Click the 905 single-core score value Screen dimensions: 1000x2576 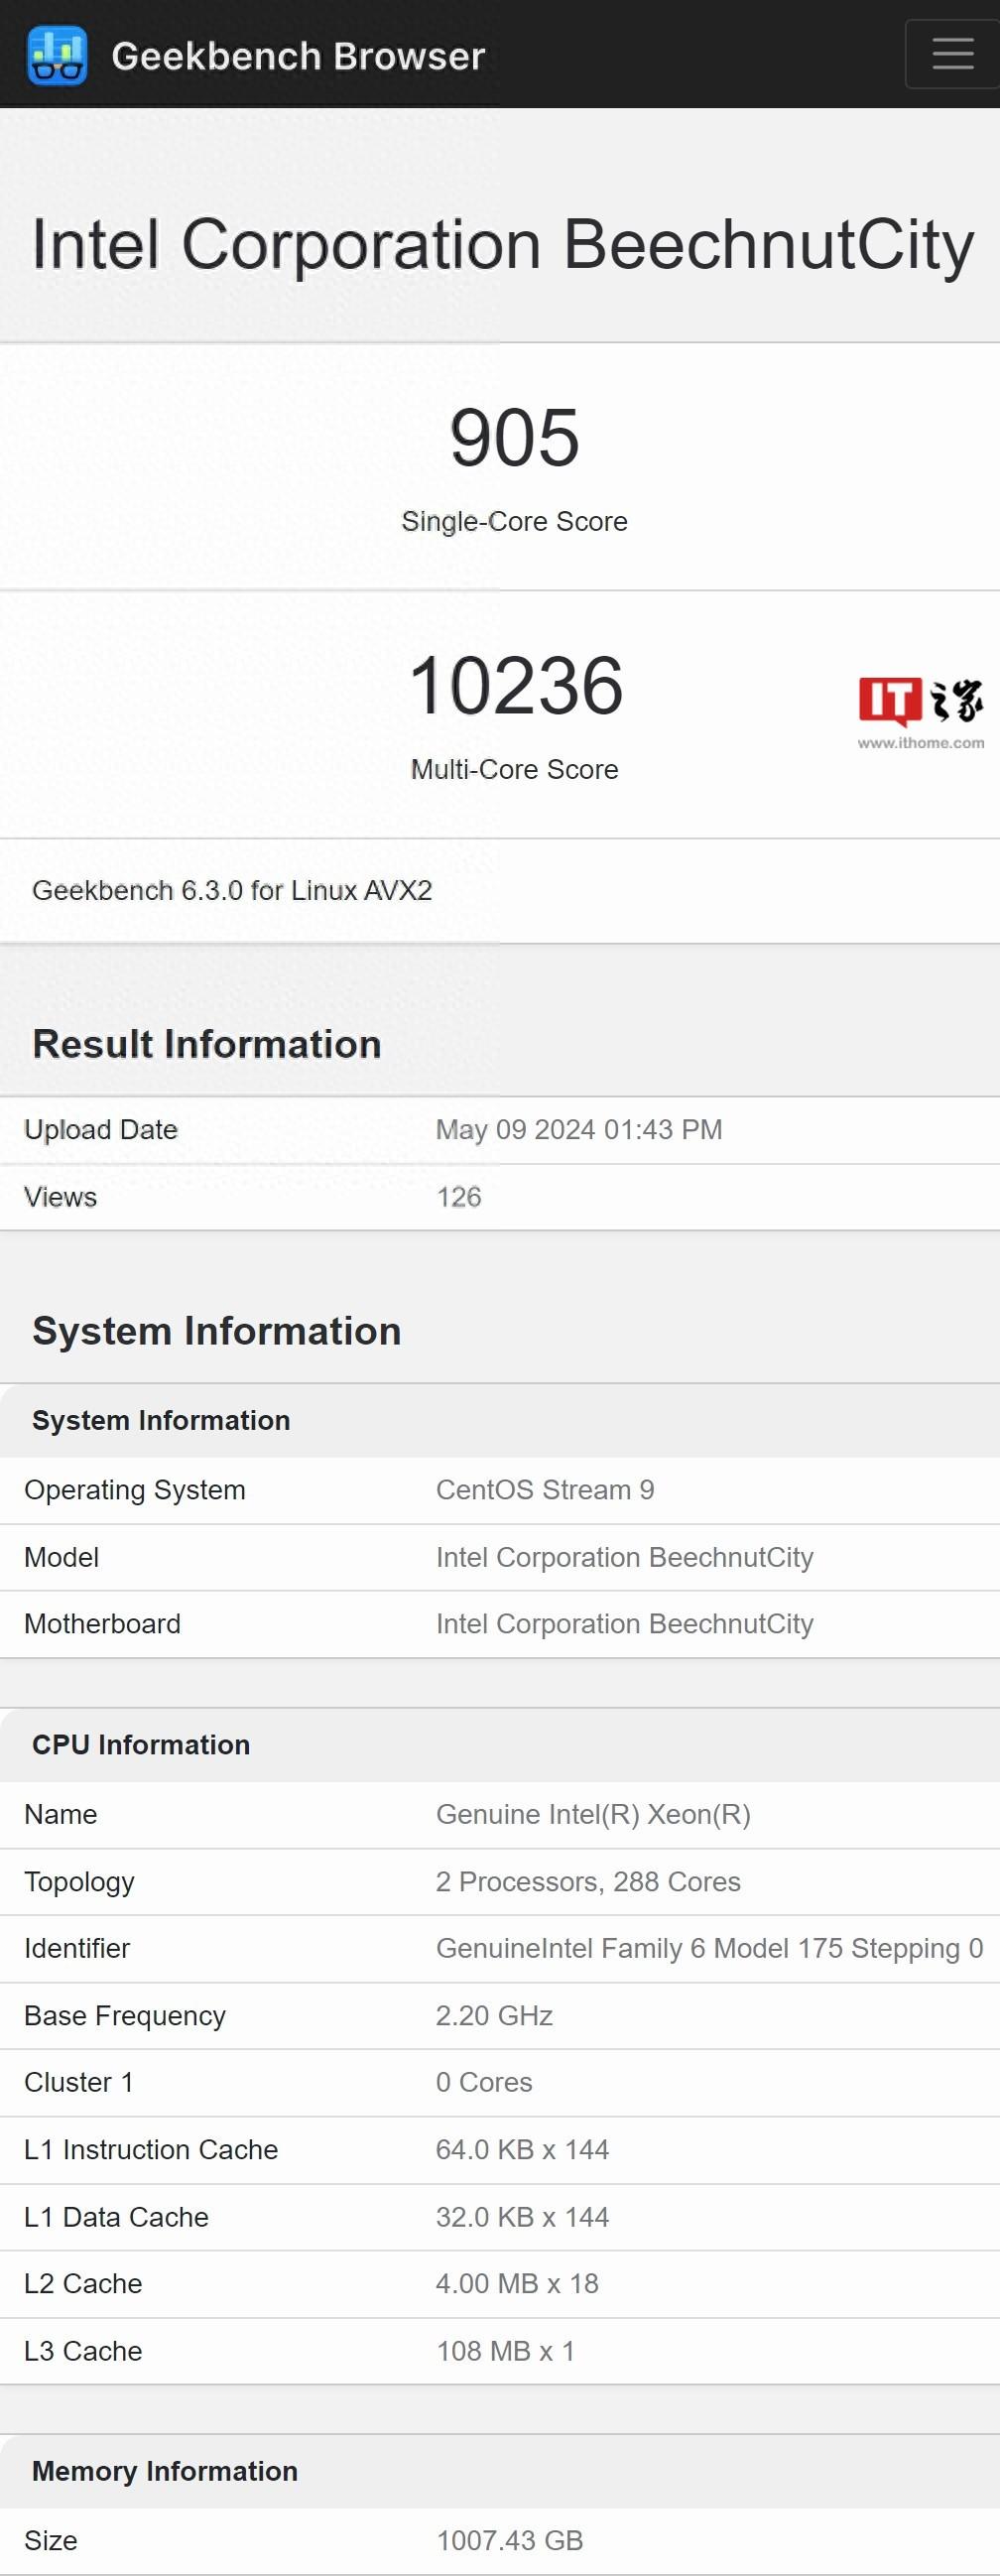coord(514,438)
